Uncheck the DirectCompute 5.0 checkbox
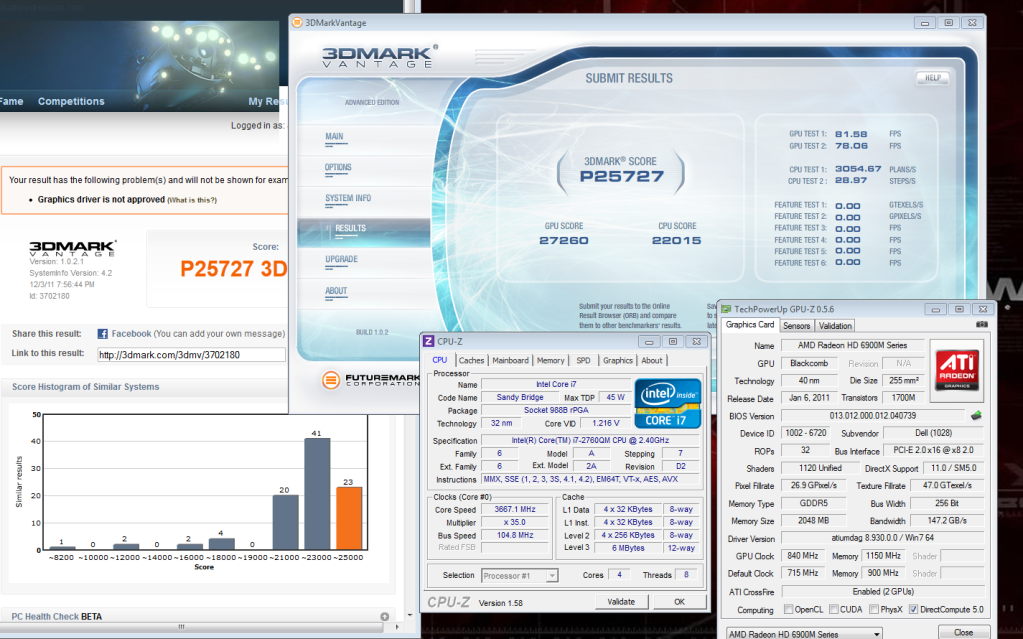 coord(915,609)
